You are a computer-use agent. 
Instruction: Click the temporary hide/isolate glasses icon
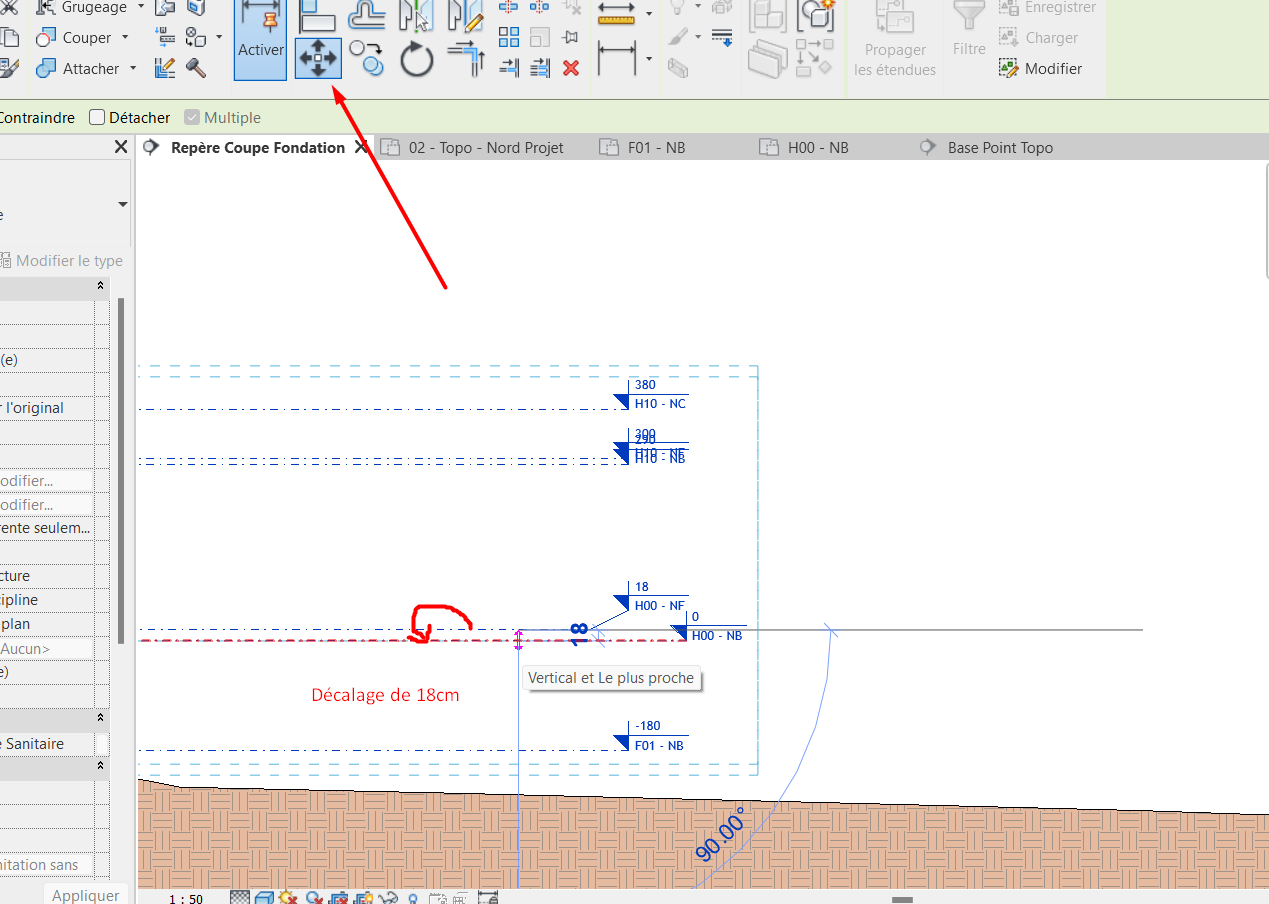(388, 898)
